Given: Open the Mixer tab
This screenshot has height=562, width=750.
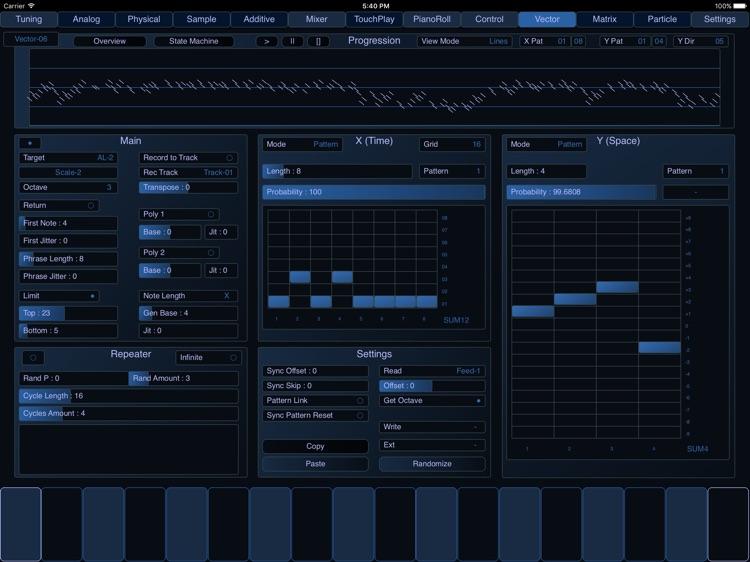Looking at the screenshot, I should (x=317, y=19).
